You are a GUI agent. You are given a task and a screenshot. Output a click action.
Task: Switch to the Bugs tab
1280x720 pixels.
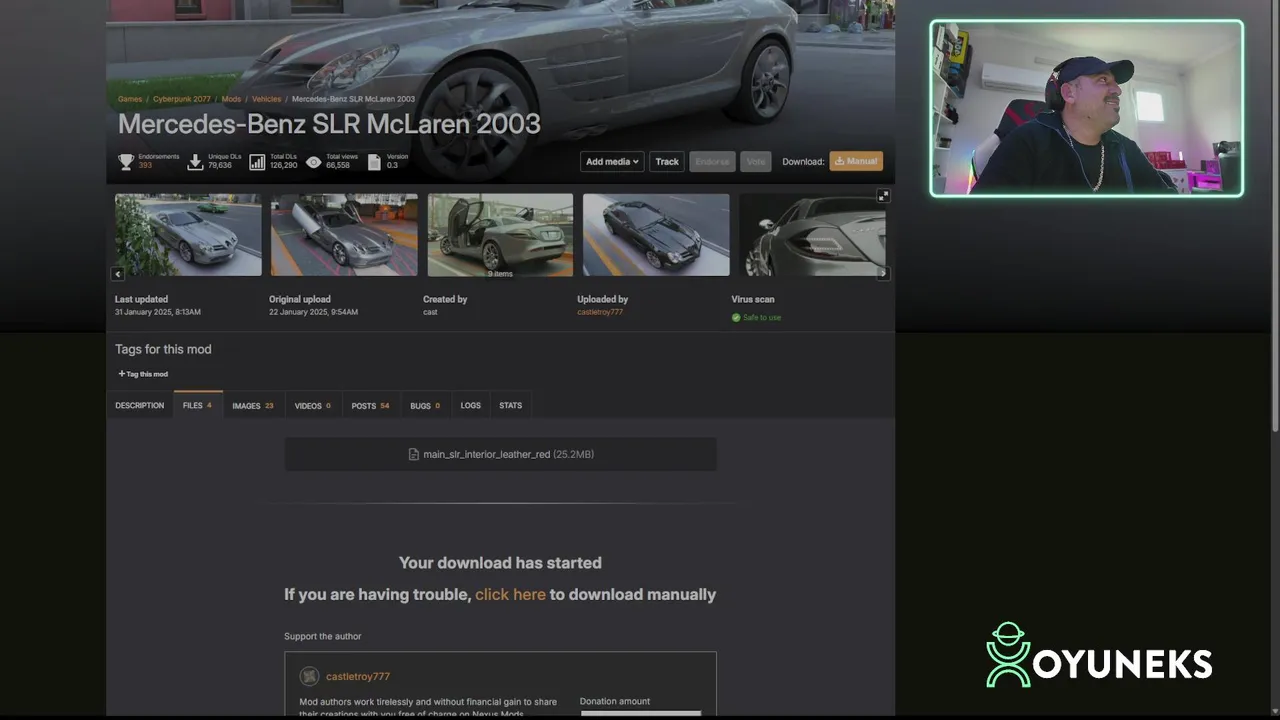click(x=425, y=405)
